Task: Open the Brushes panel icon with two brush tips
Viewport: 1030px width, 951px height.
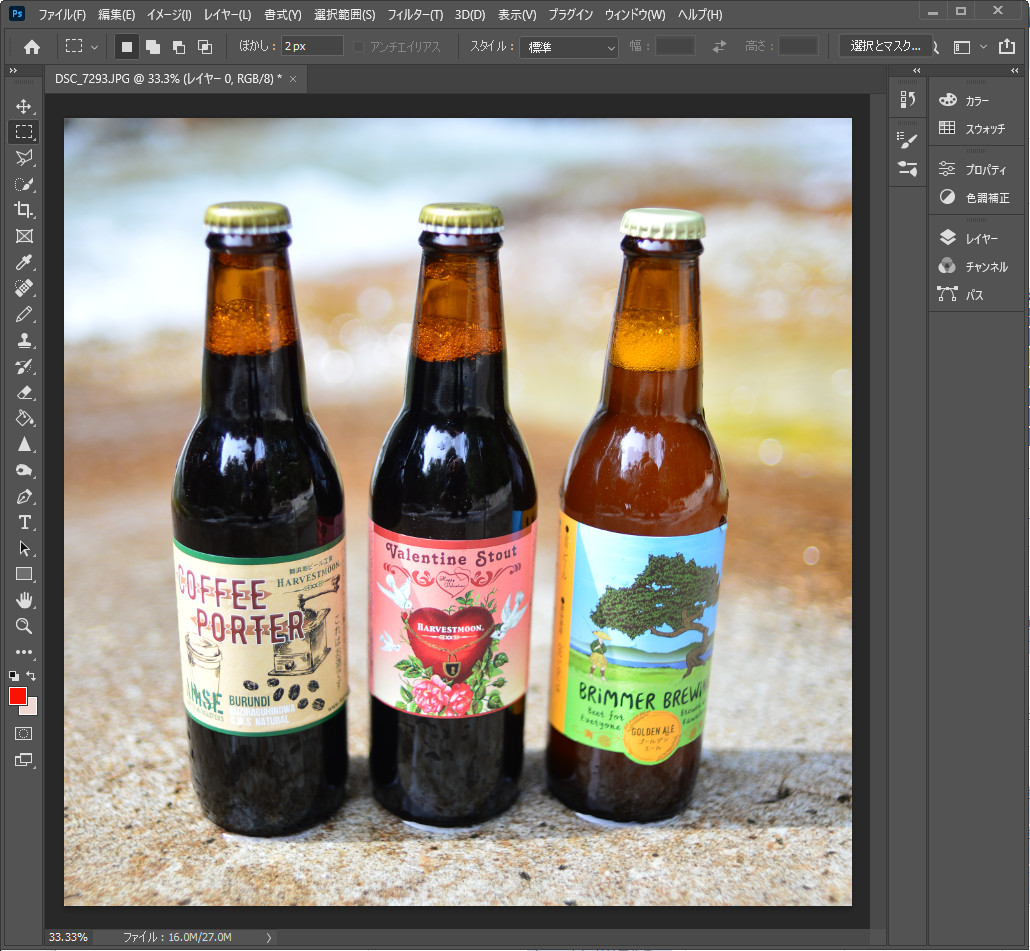Action: coord(908,169)
